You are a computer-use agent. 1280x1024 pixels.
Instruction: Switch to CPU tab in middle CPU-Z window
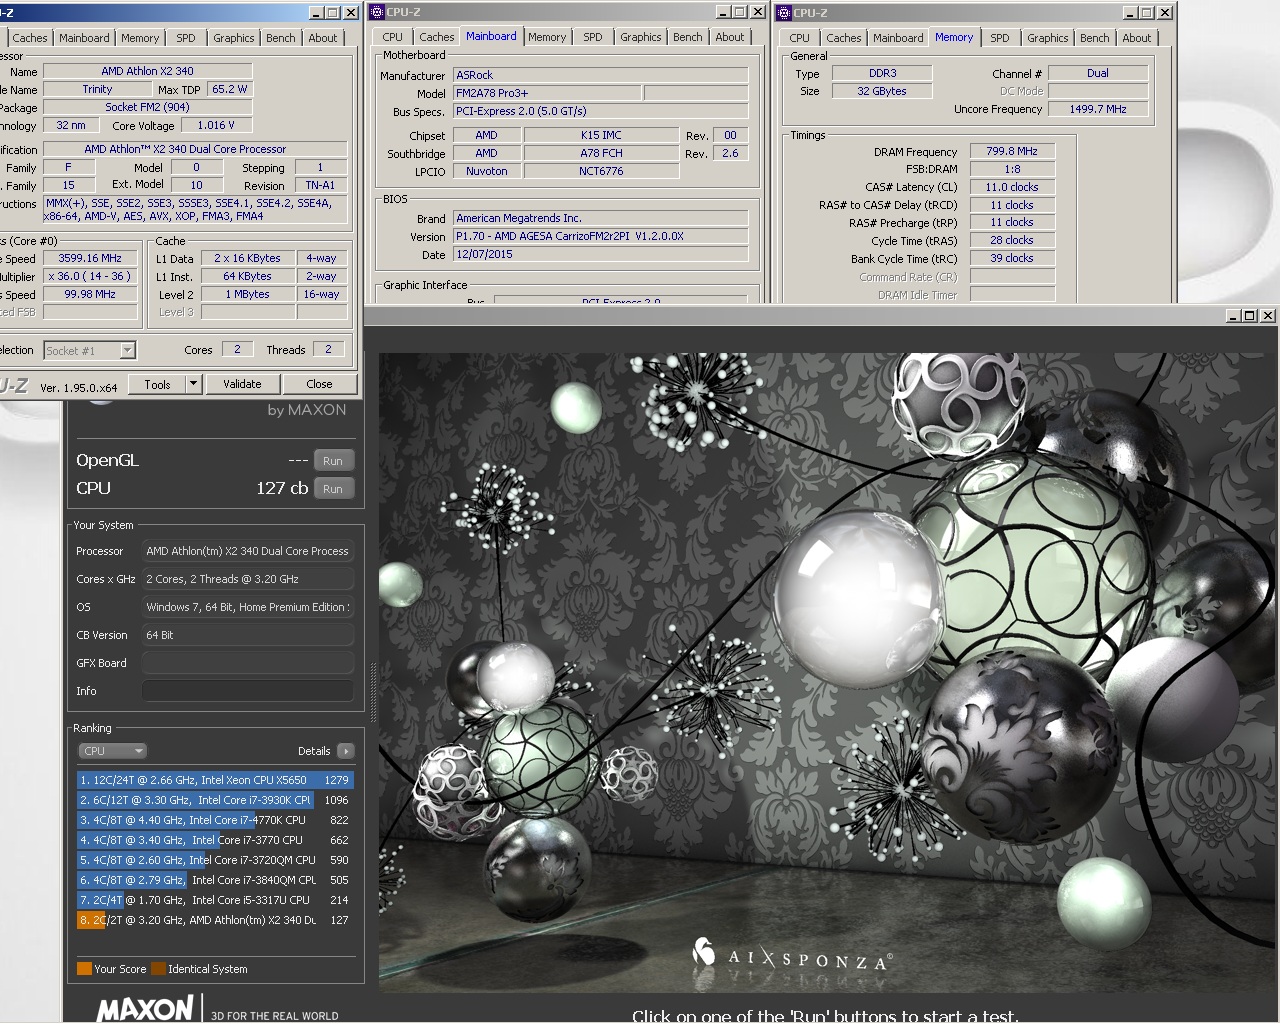(393, 37)
